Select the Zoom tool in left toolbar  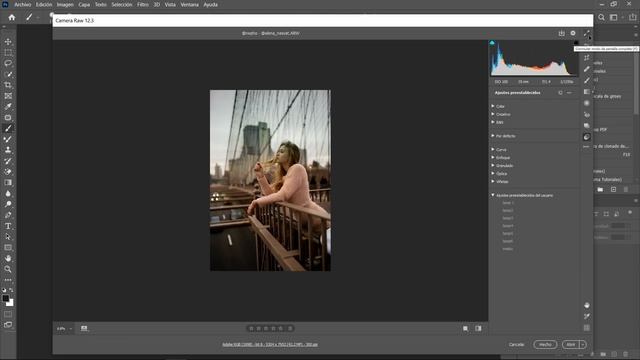(x=8, y=269)
